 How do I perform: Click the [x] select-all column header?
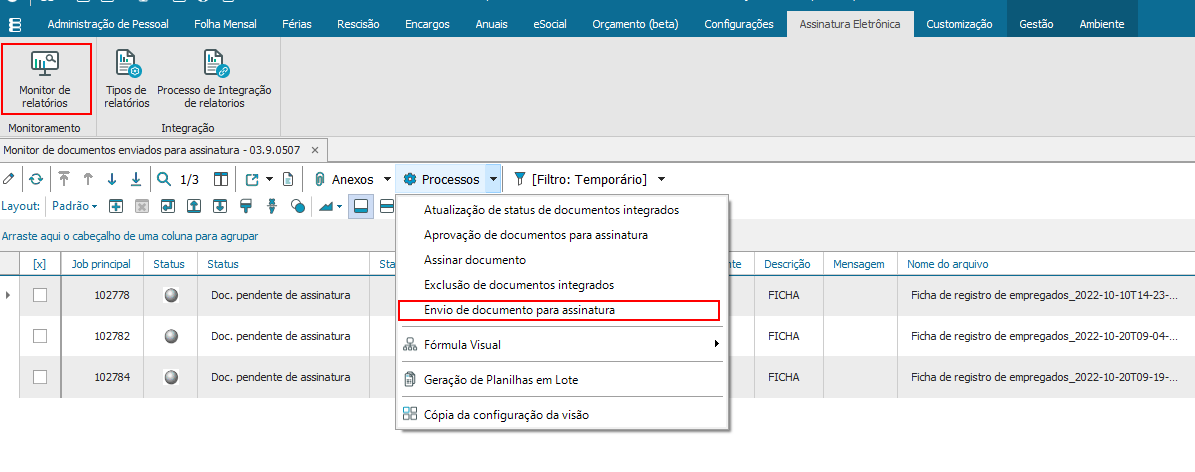(40, 264)
